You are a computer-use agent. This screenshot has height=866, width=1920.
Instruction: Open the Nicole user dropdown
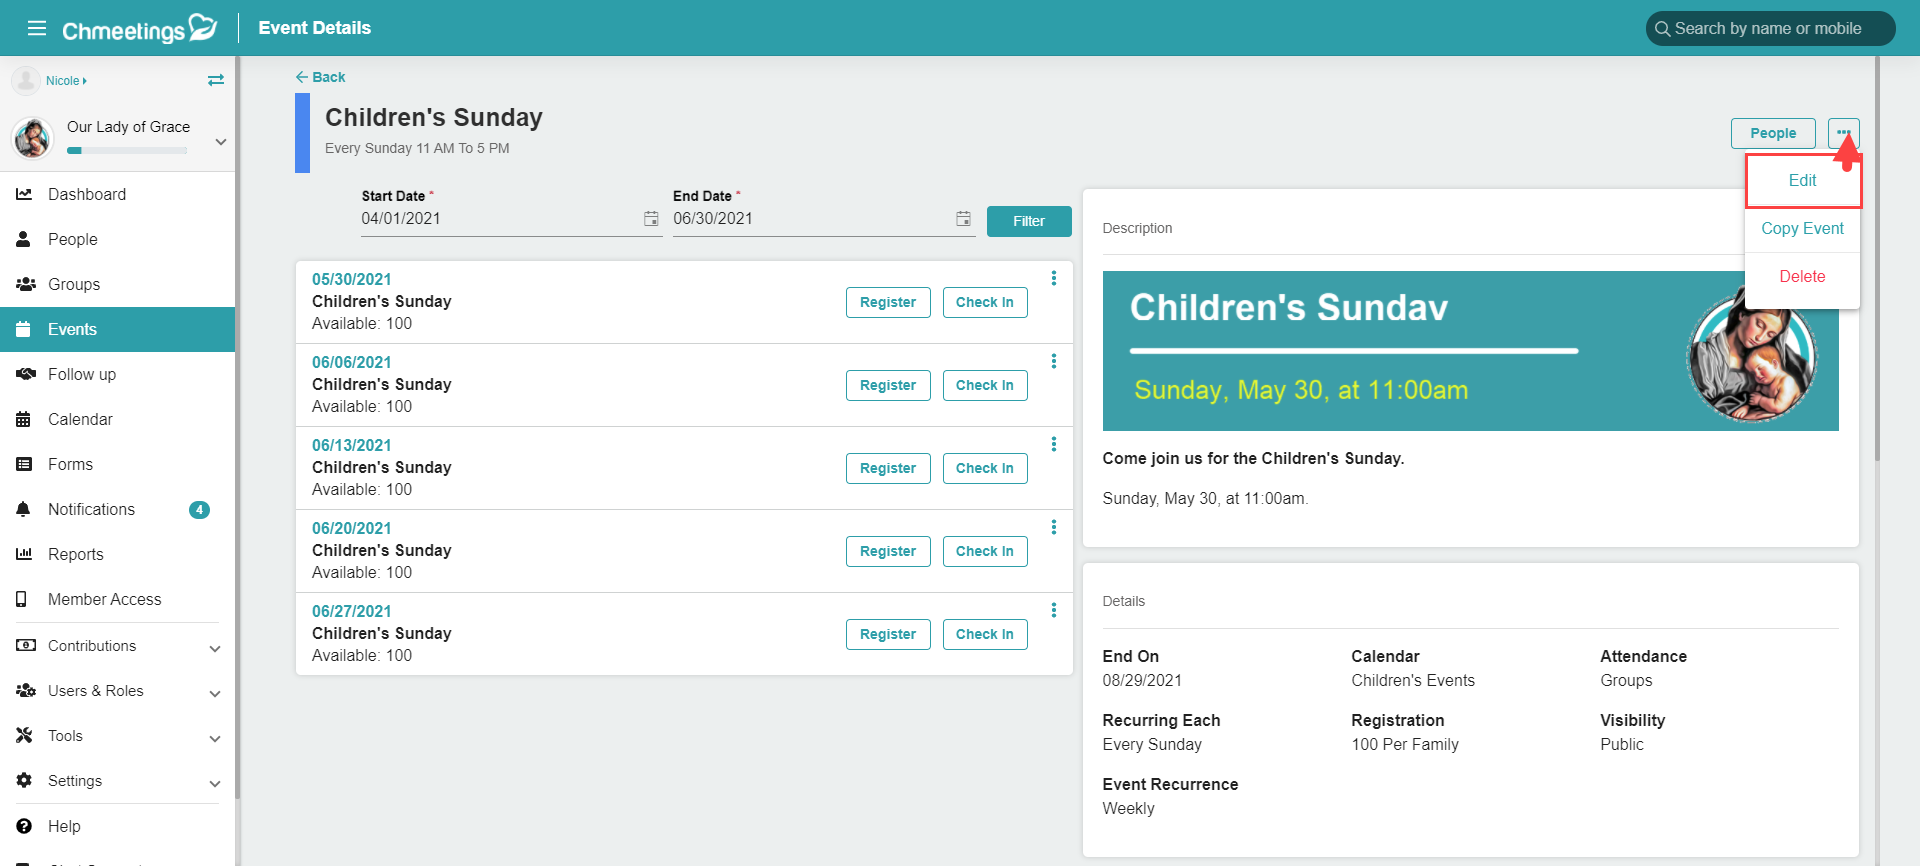click(66, 81)
